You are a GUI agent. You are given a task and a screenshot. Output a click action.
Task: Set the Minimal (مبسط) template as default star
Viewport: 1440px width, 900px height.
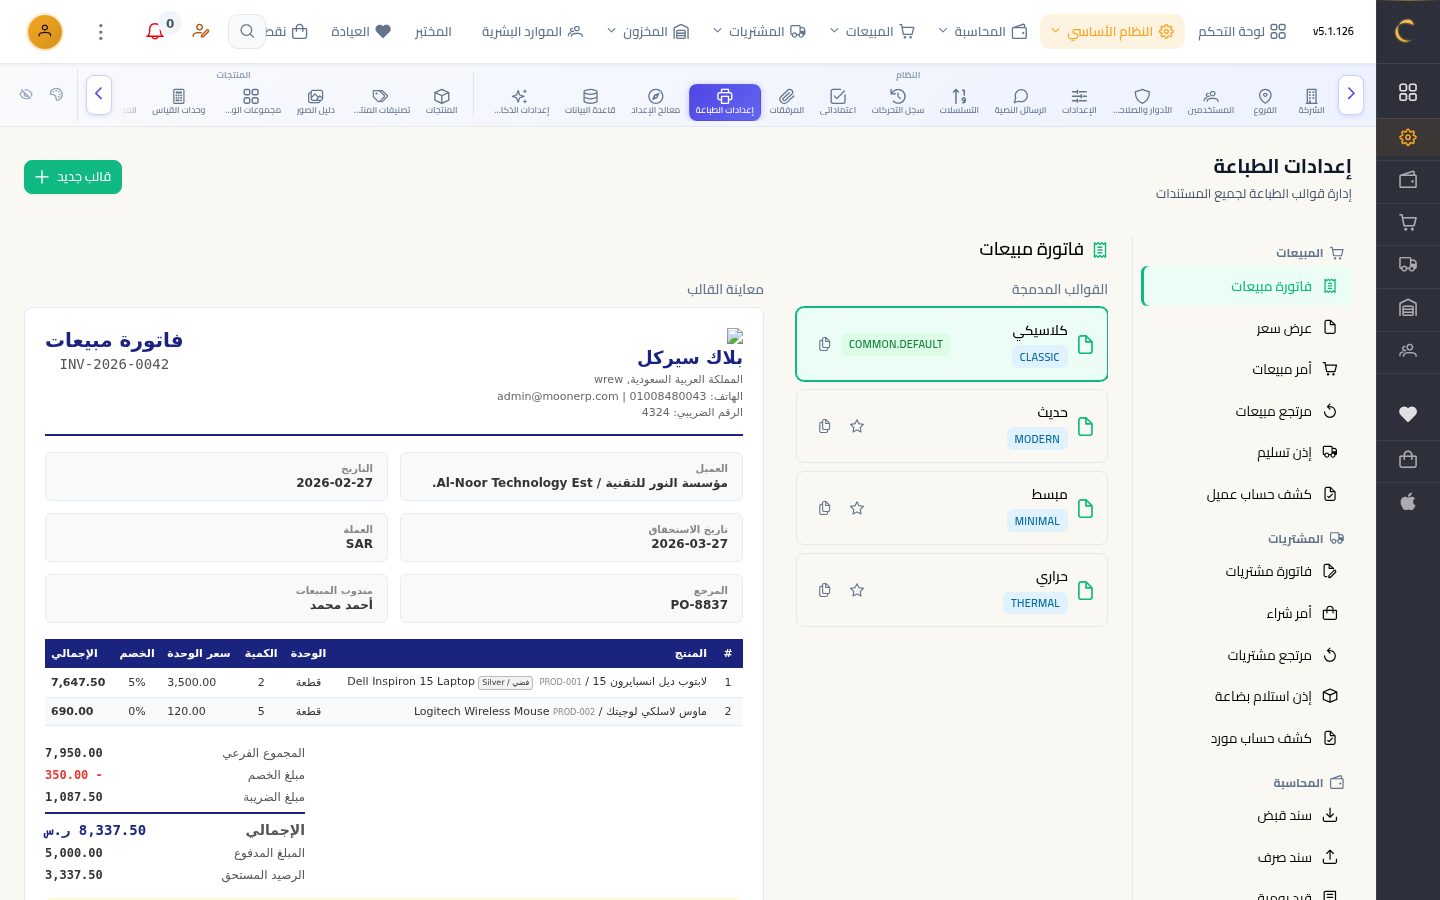point(857,508)
